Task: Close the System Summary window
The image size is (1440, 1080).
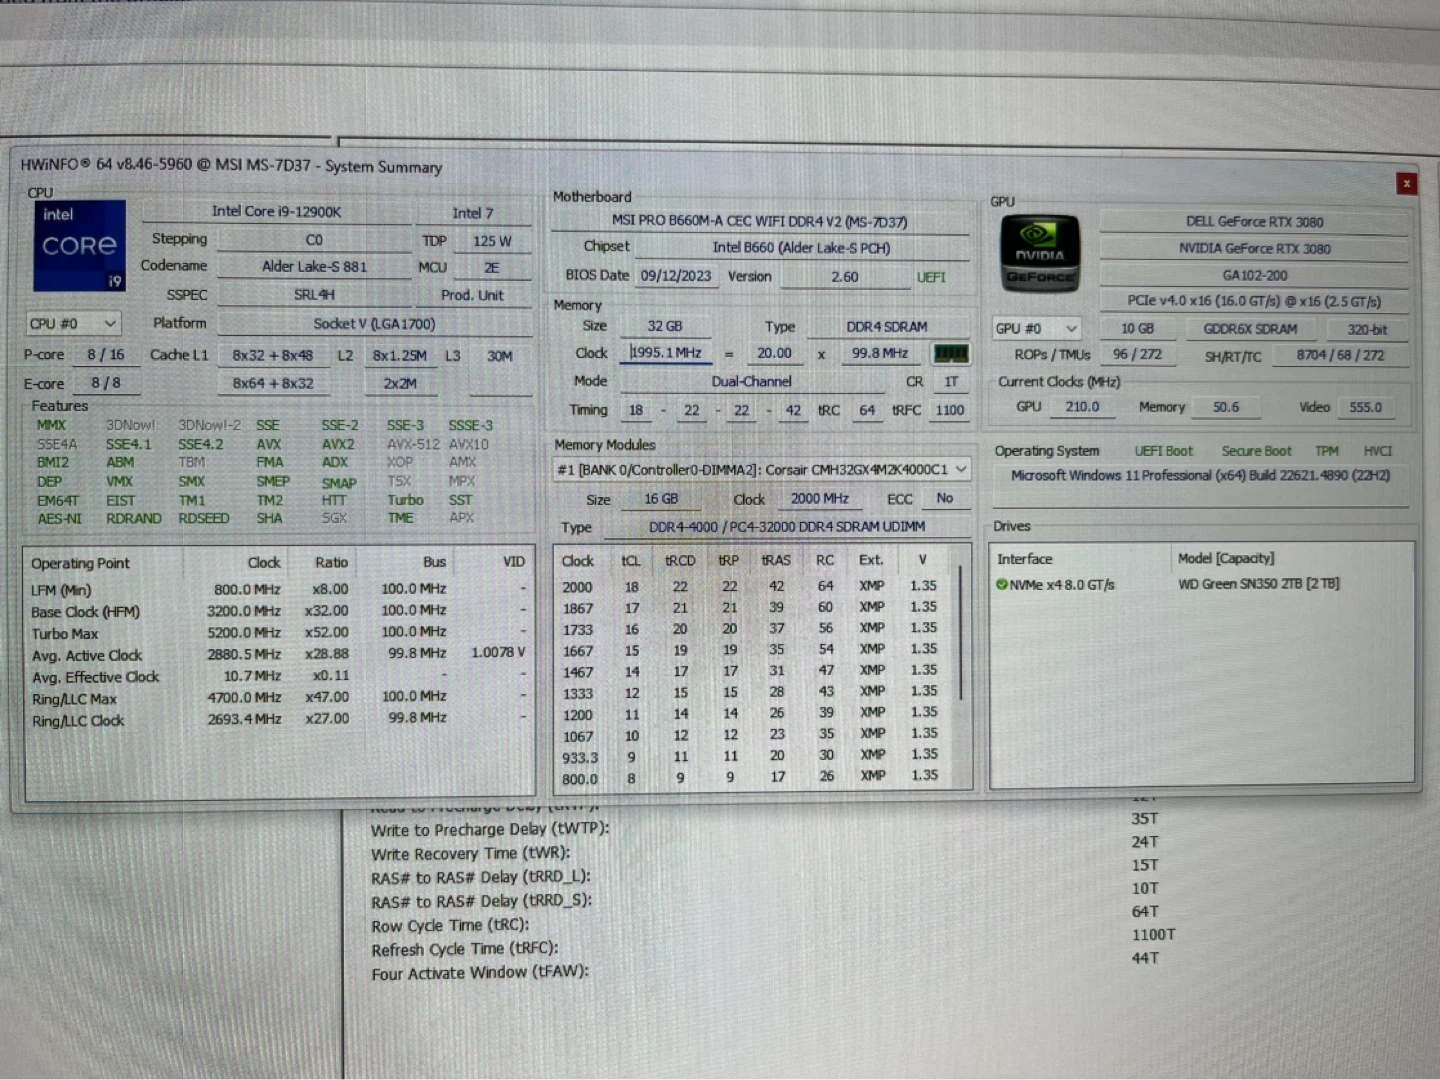Action: coord(1406,183)
